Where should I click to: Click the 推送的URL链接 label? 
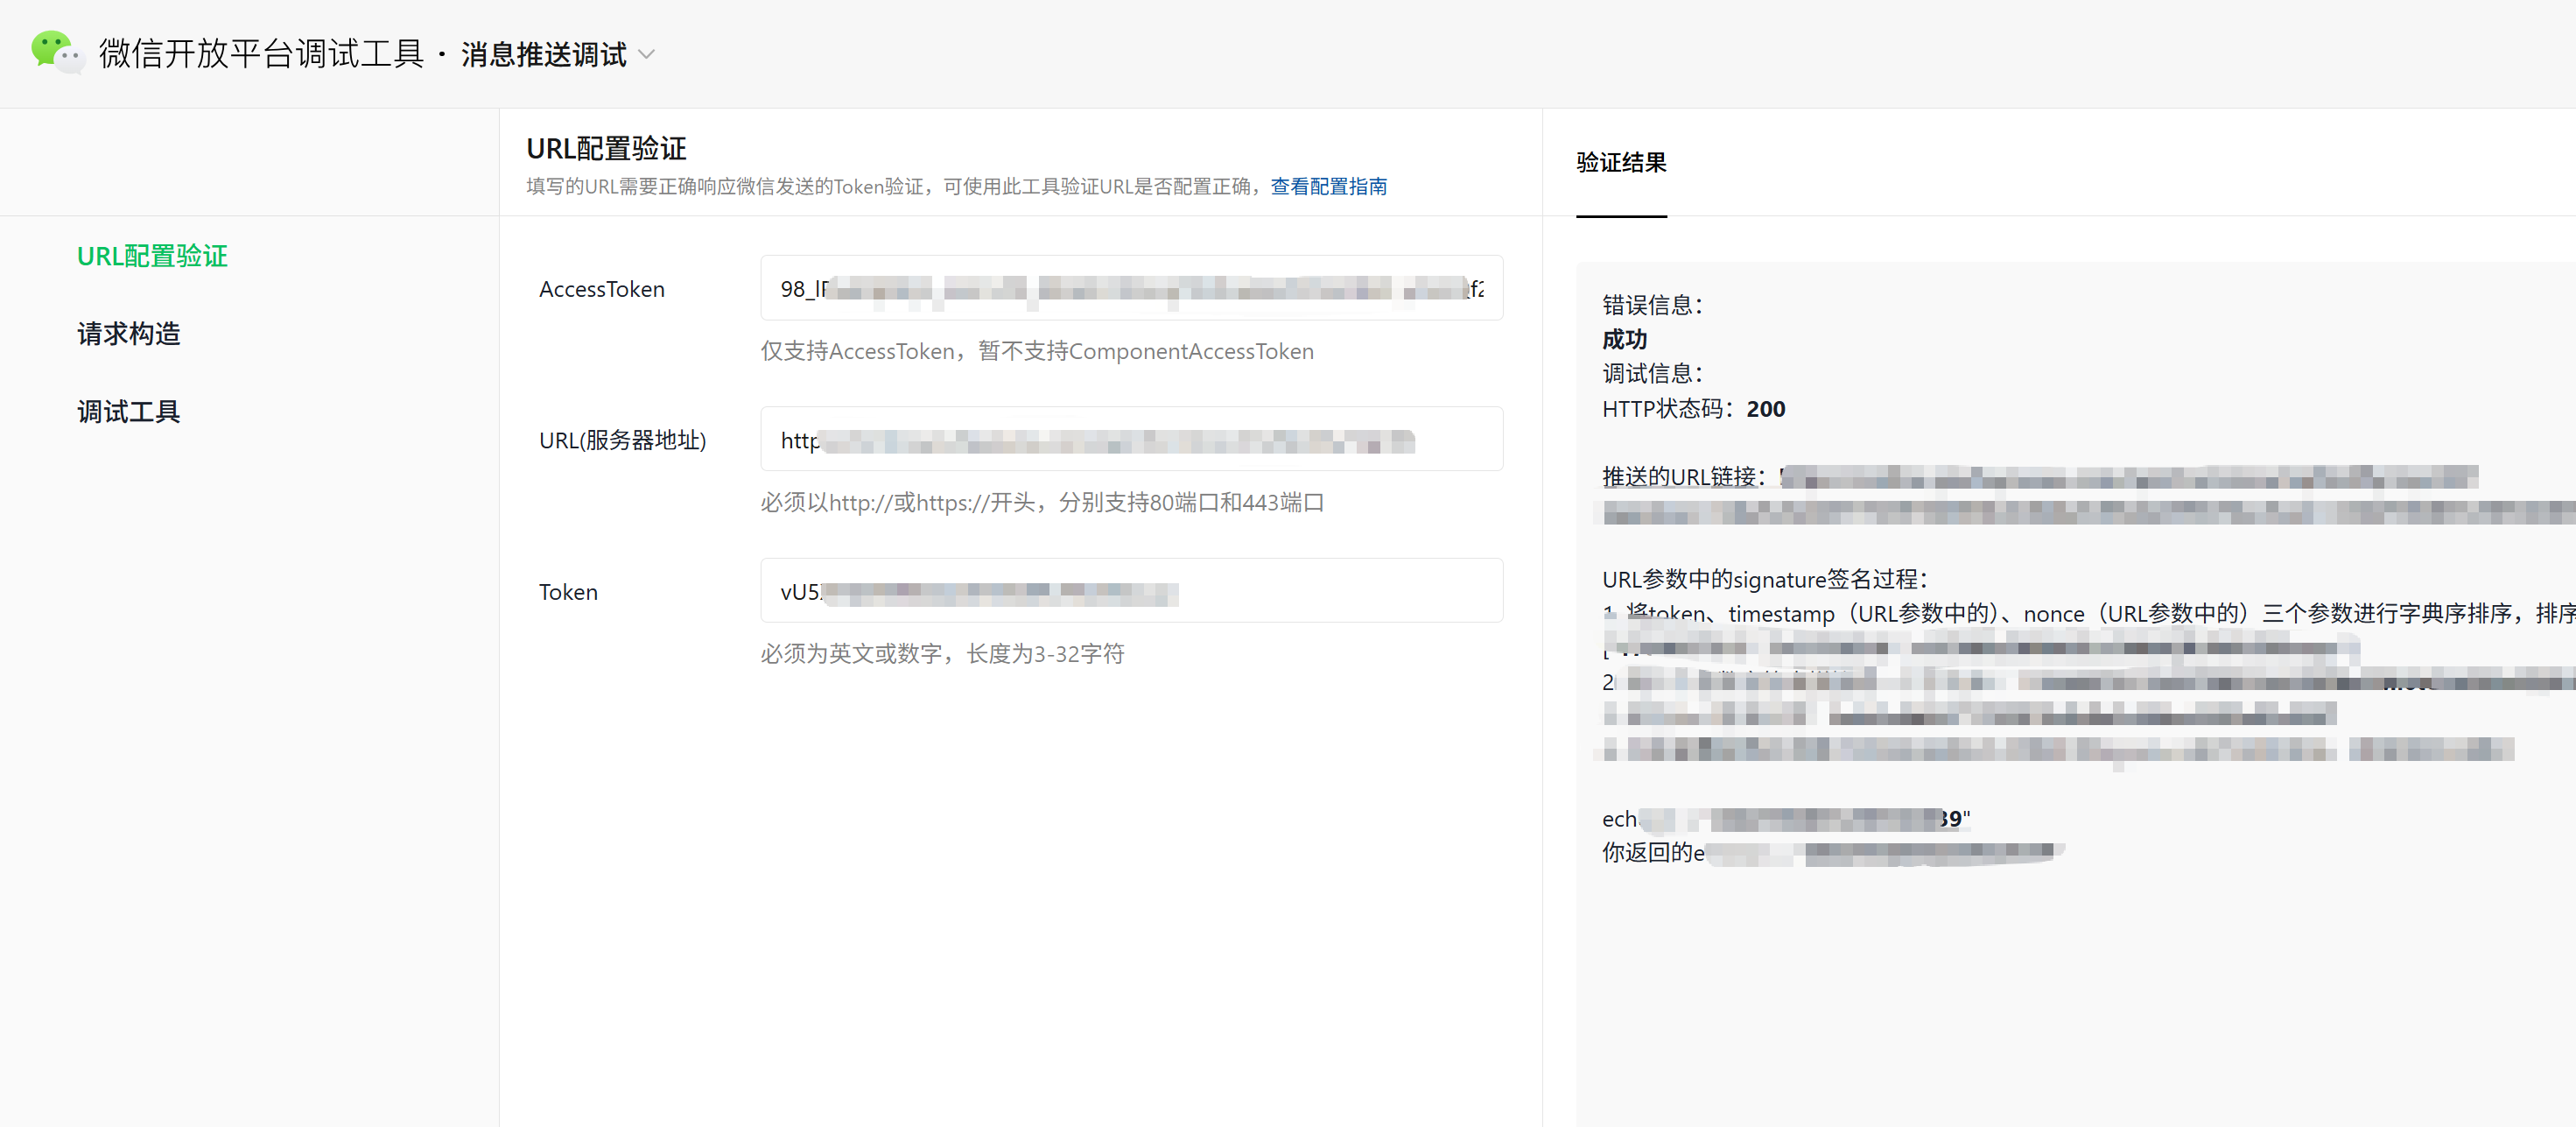pos(1683,477)
